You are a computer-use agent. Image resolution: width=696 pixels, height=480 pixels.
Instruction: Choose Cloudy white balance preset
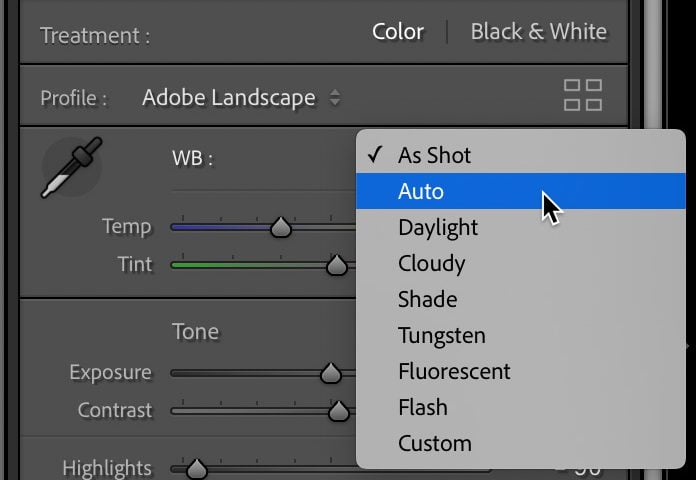[431, 263]
